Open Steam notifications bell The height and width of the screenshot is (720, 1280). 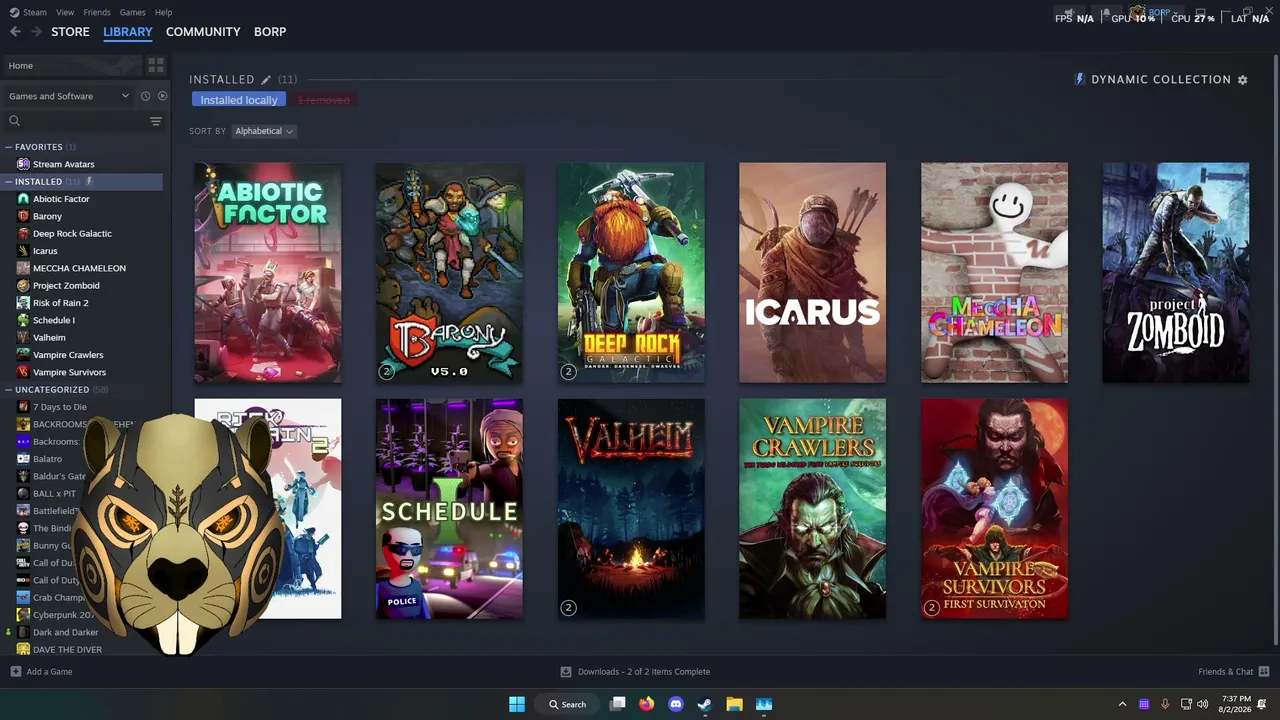coord(1105,13)
